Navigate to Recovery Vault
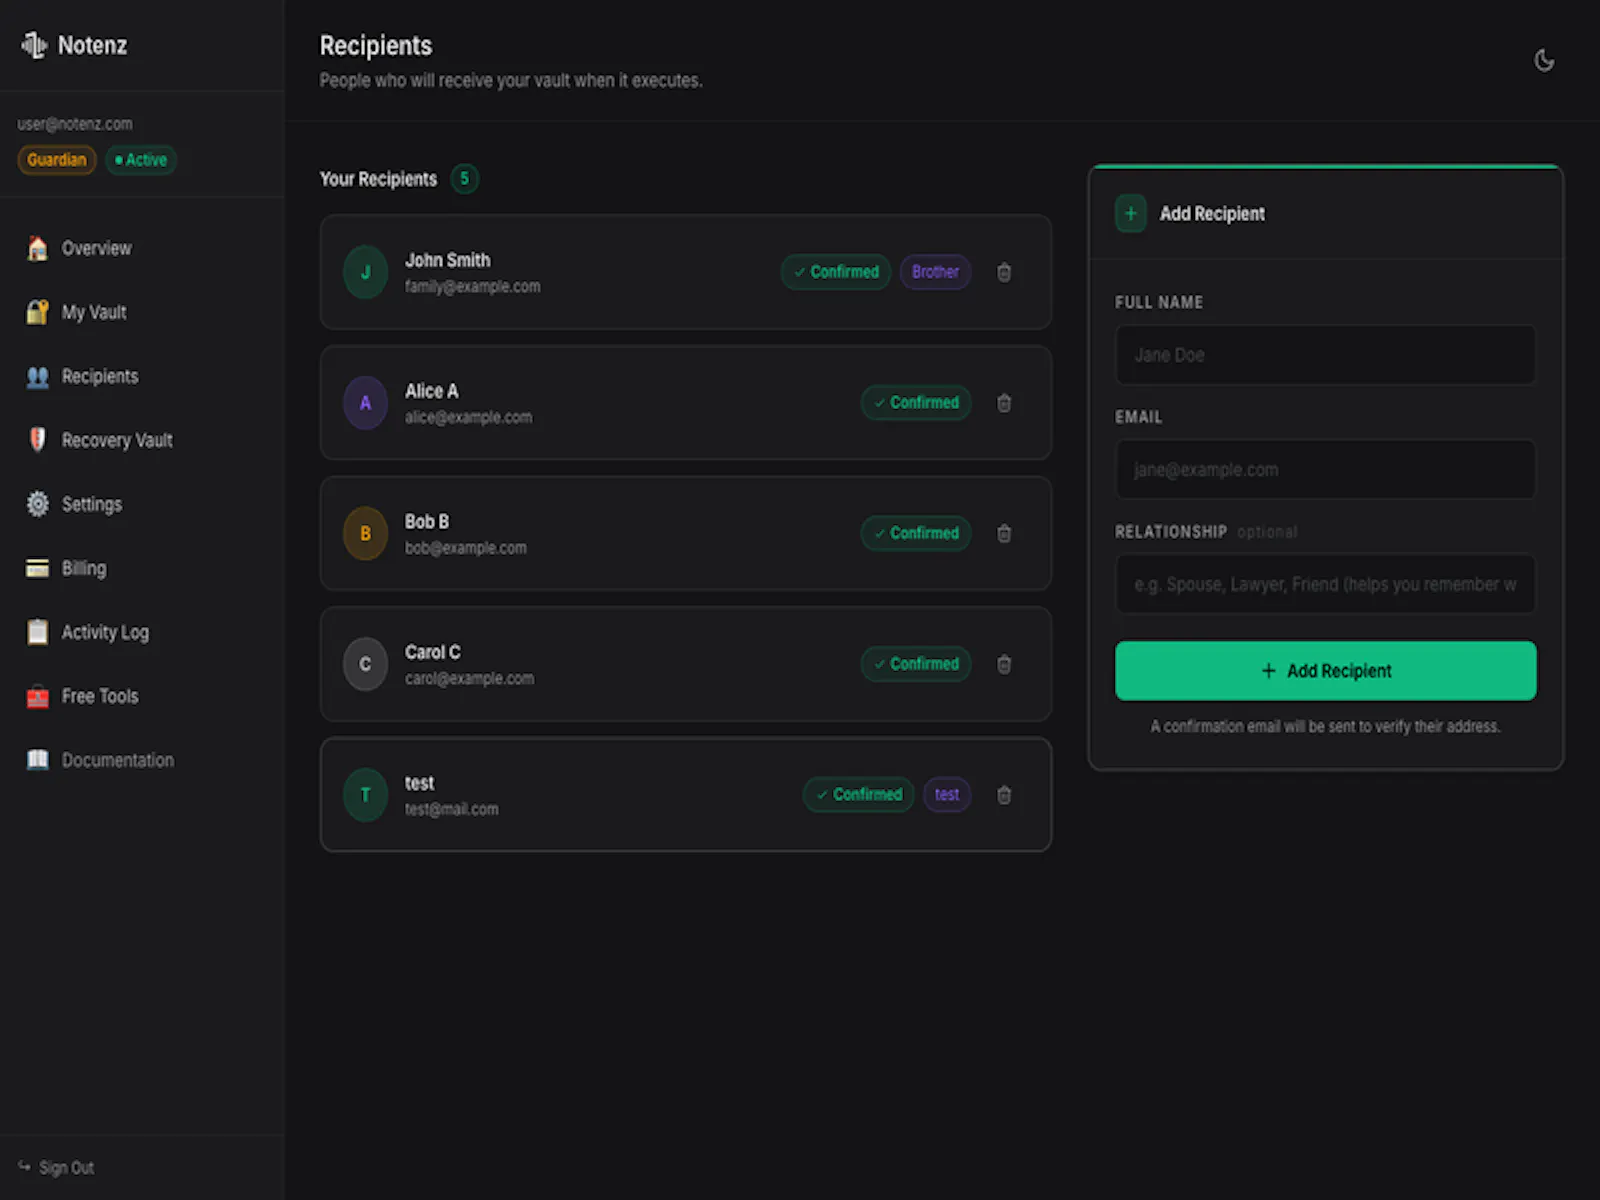The height and width of the screenshot is (1200, 1600). point(117,440)
